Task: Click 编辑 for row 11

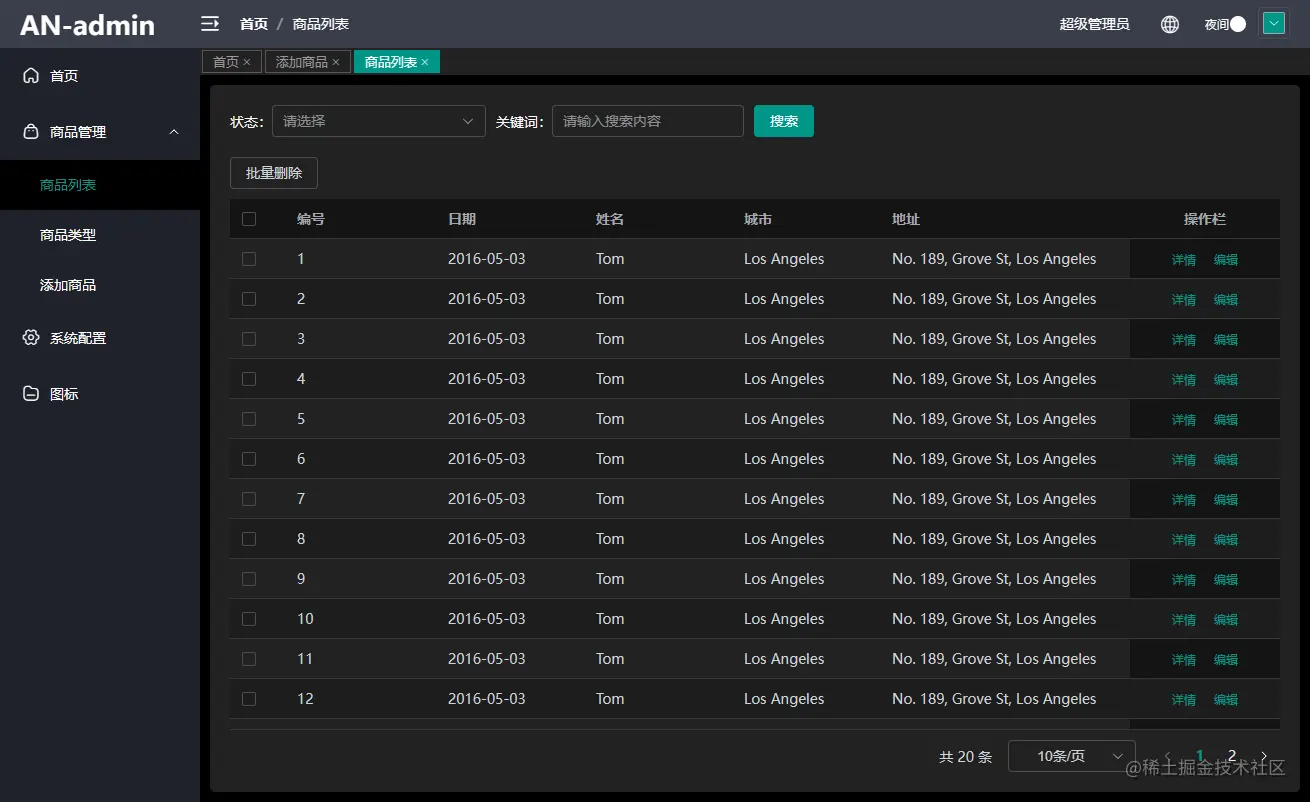Action: coord(1226,660)
